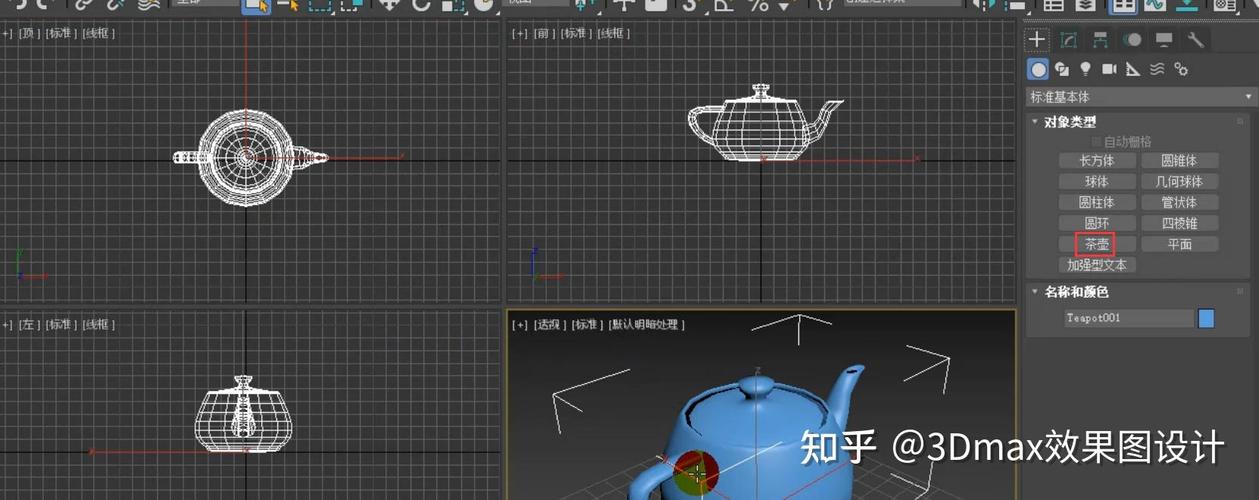Open the [左] left viewport view menu

click(30, 324)
